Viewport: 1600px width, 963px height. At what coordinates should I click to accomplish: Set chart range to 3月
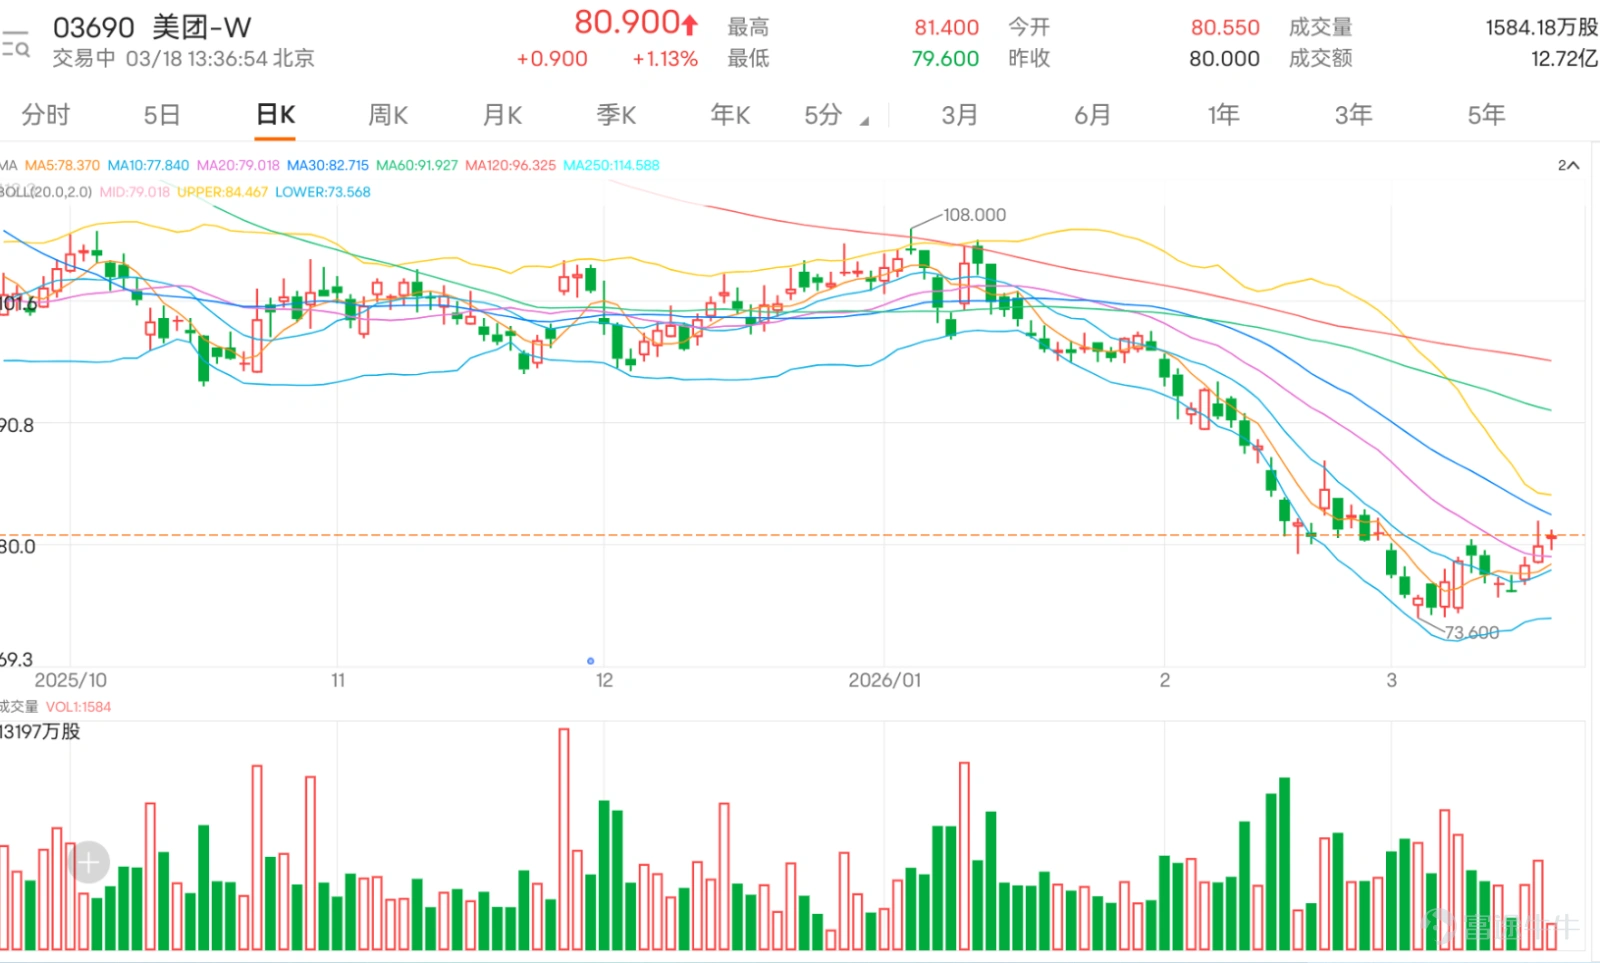tap(959, 115)
